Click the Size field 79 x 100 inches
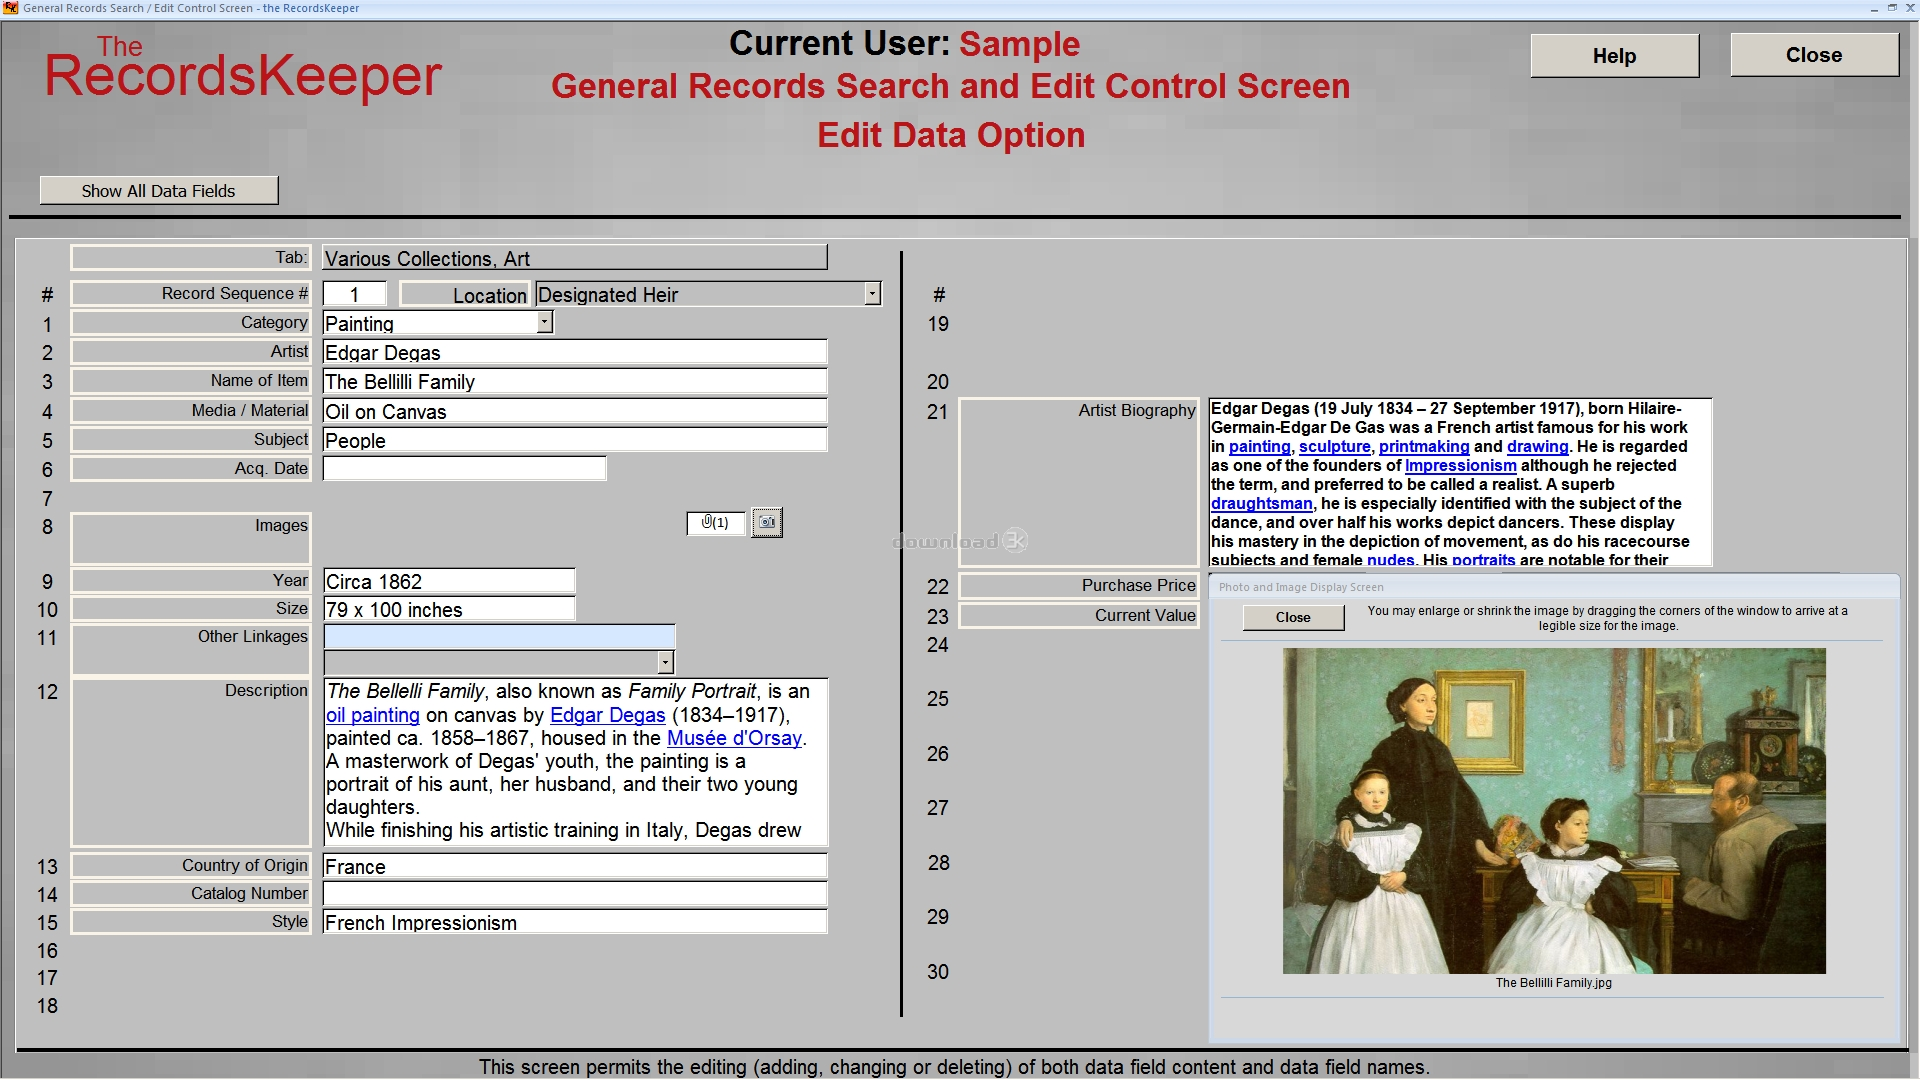Image resolution: width=1920 pixels, height=1080 pixels. pyautogui.click(x=449, y=609)
